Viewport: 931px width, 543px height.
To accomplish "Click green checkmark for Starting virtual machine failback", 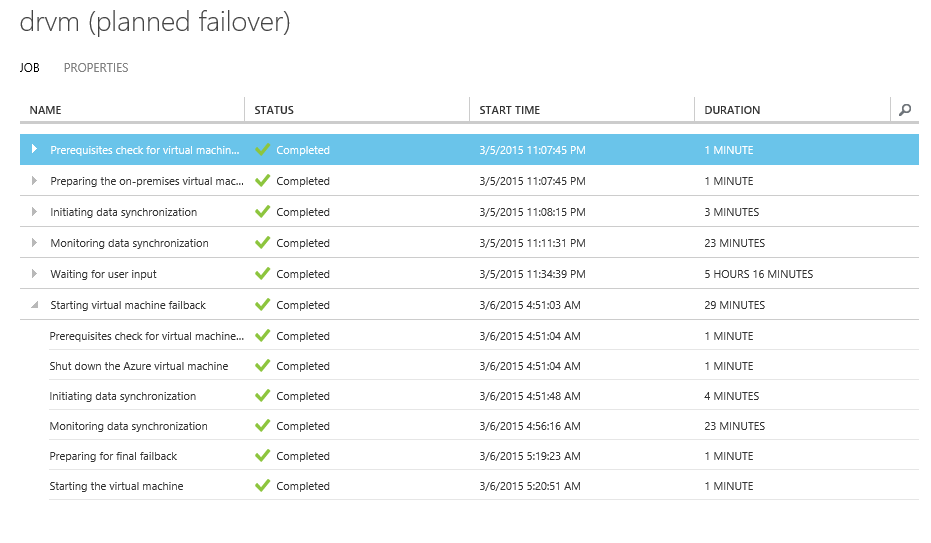I will (x=263, y=305).
